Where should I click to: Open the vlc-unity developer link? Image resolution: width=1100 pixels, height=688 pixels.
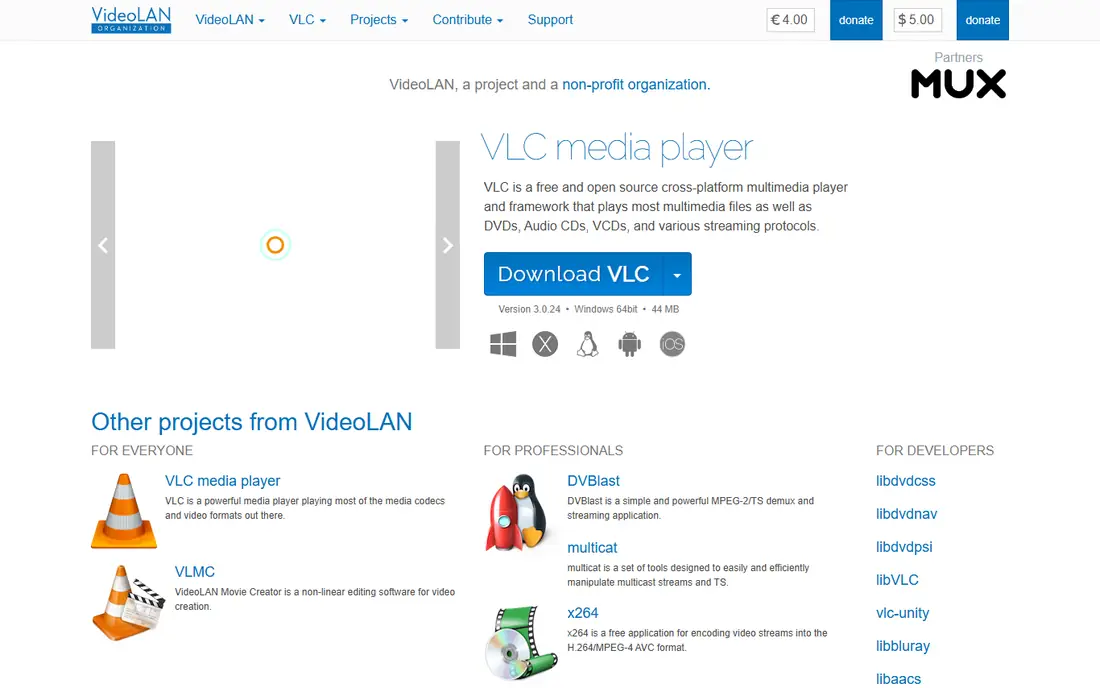click(x=902, y=612)
